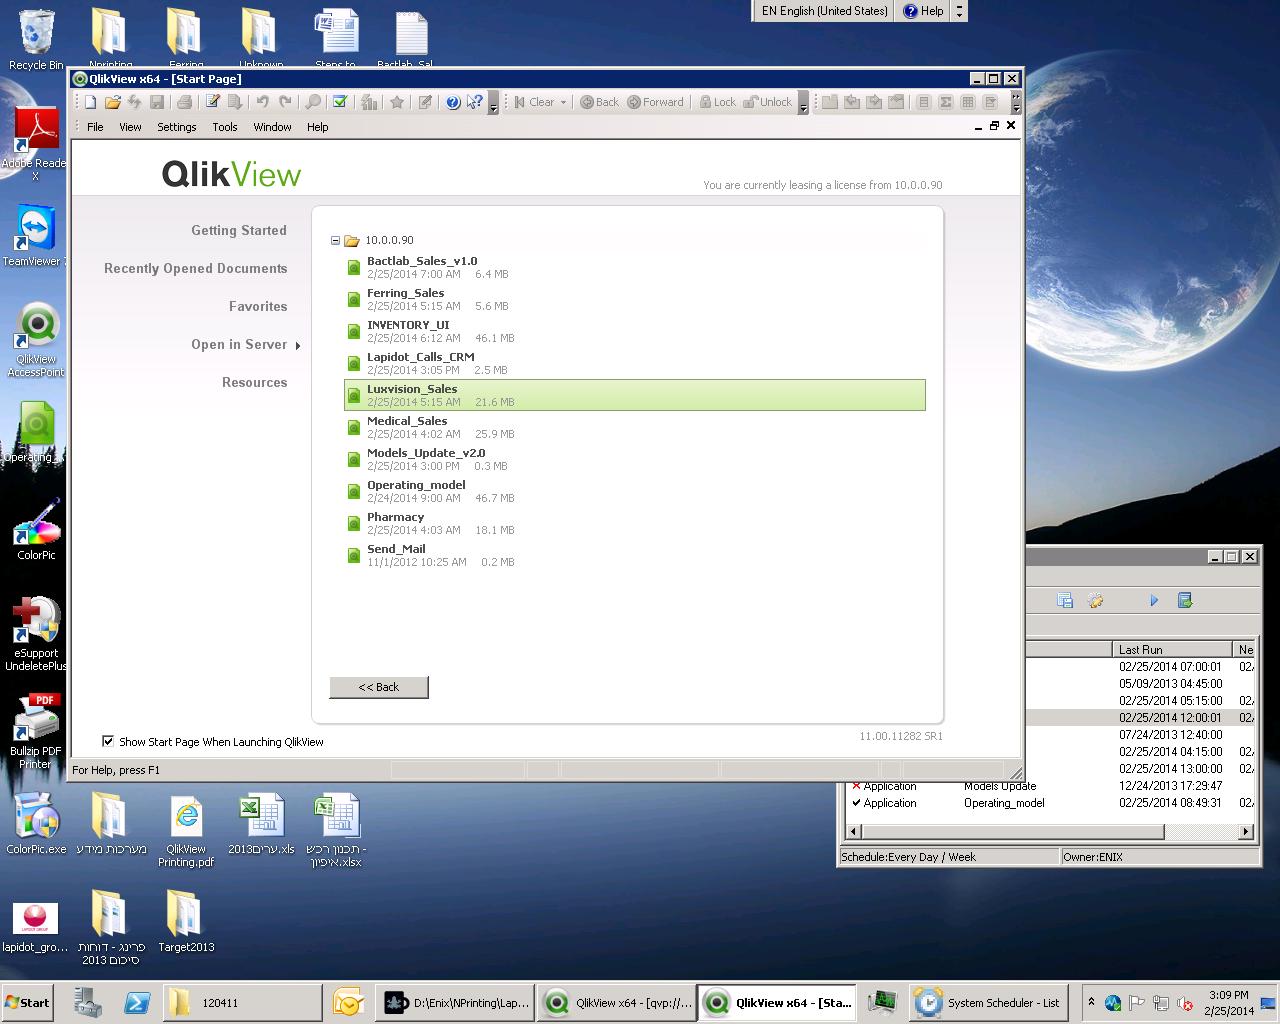The height and width of the screenshot is (1024, 1280).
Task: Click the Add Sheet toolbar icon
Action: pyautogui.click(x=830, y=102)
